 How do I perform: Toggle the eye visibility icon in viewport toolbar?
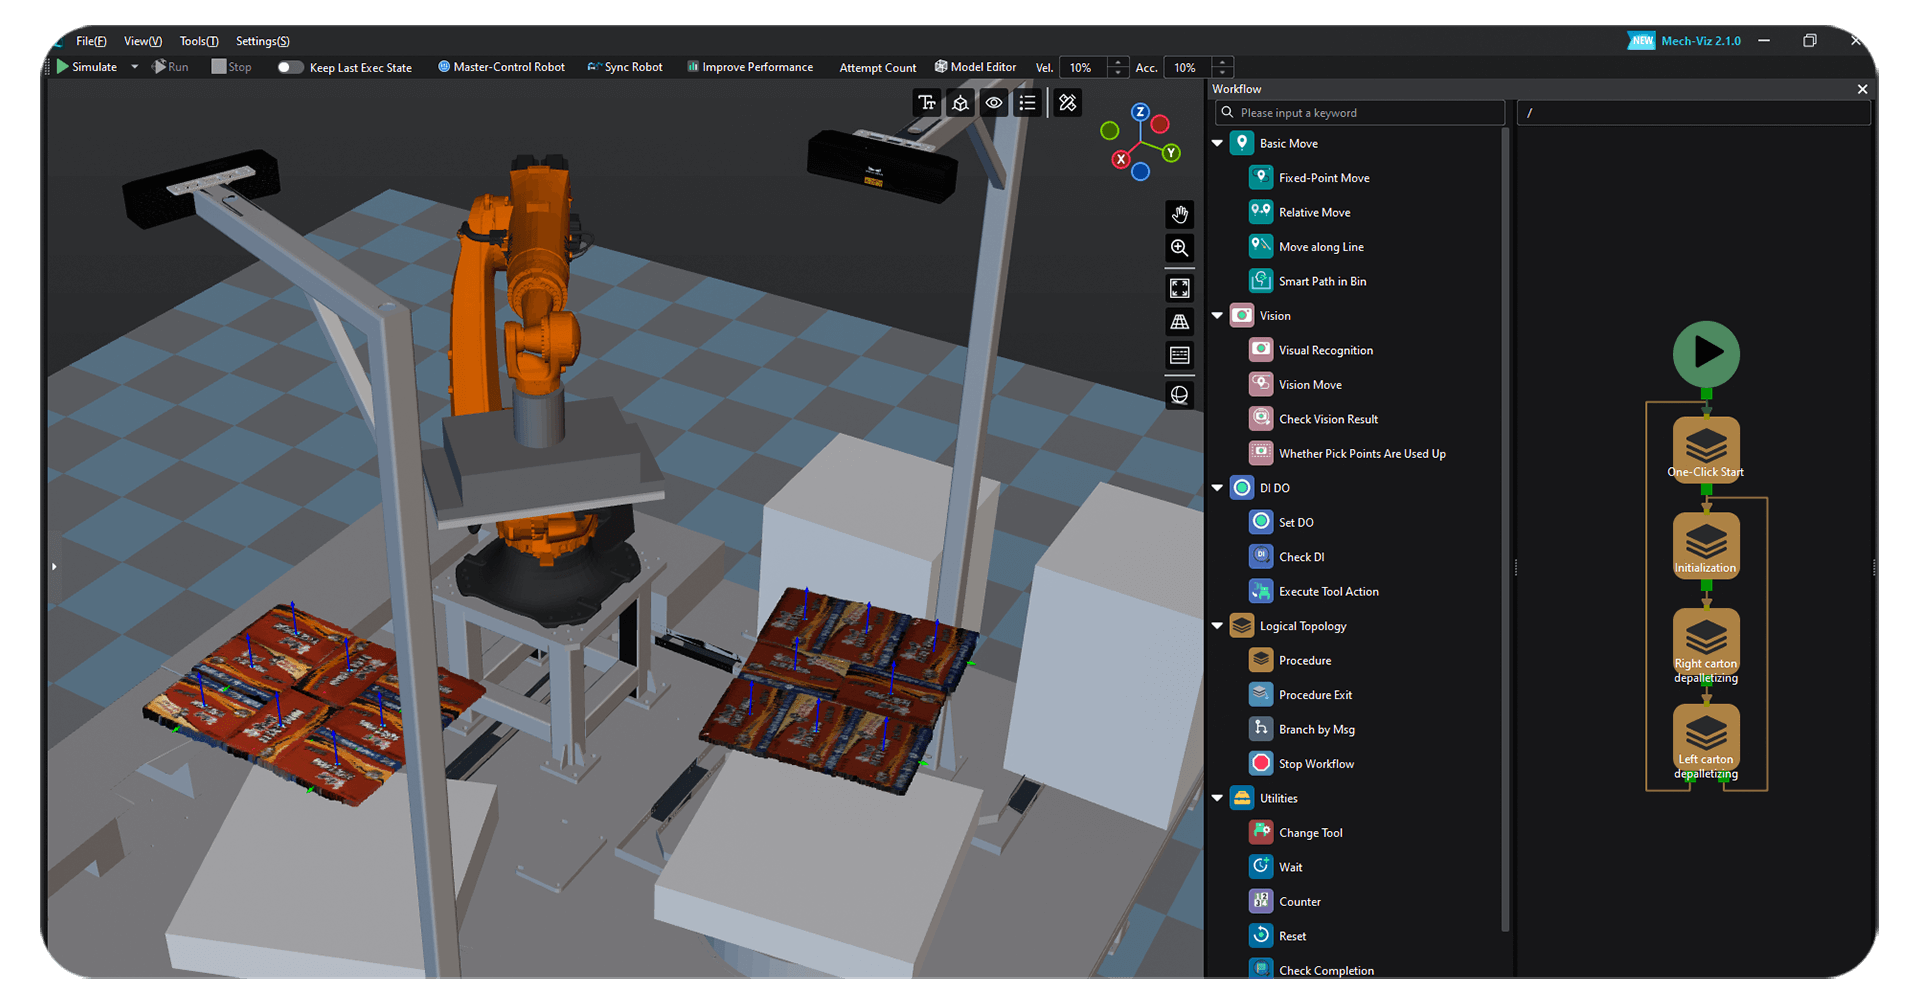tap(993, 103)
